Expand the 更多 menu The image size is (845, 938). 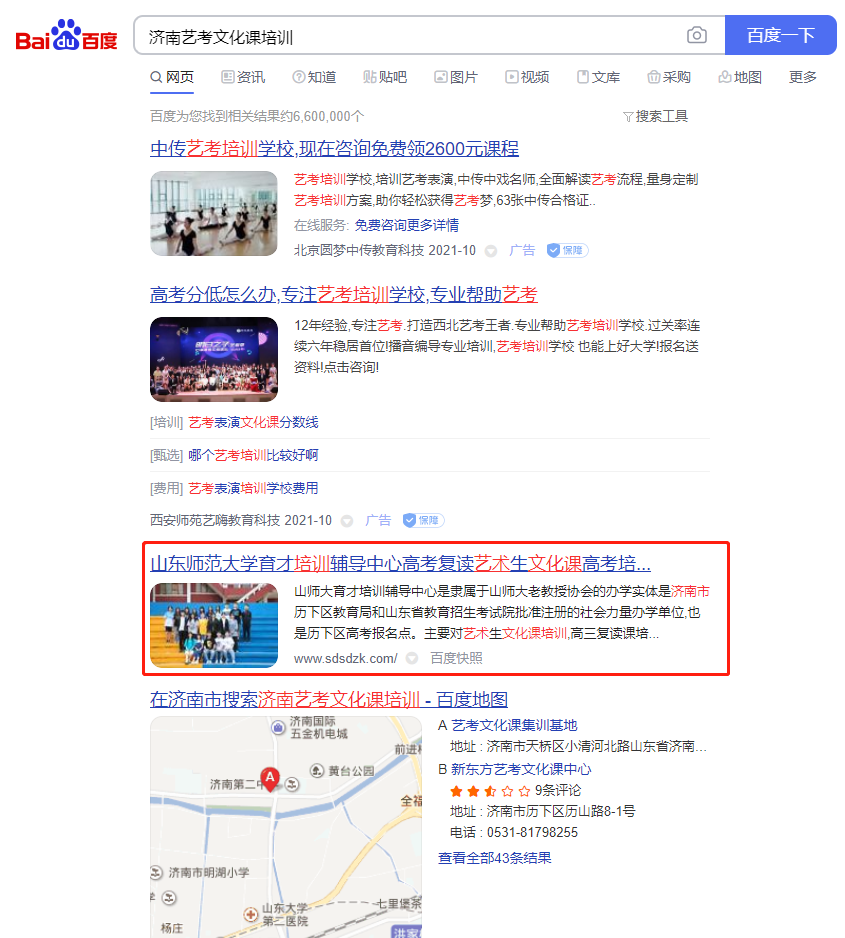(x=803, y=77)
